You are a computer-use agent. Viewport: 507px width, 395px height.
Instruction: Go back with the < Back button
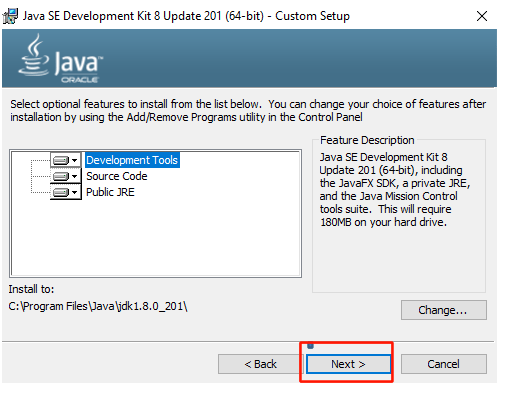[260, 364]
